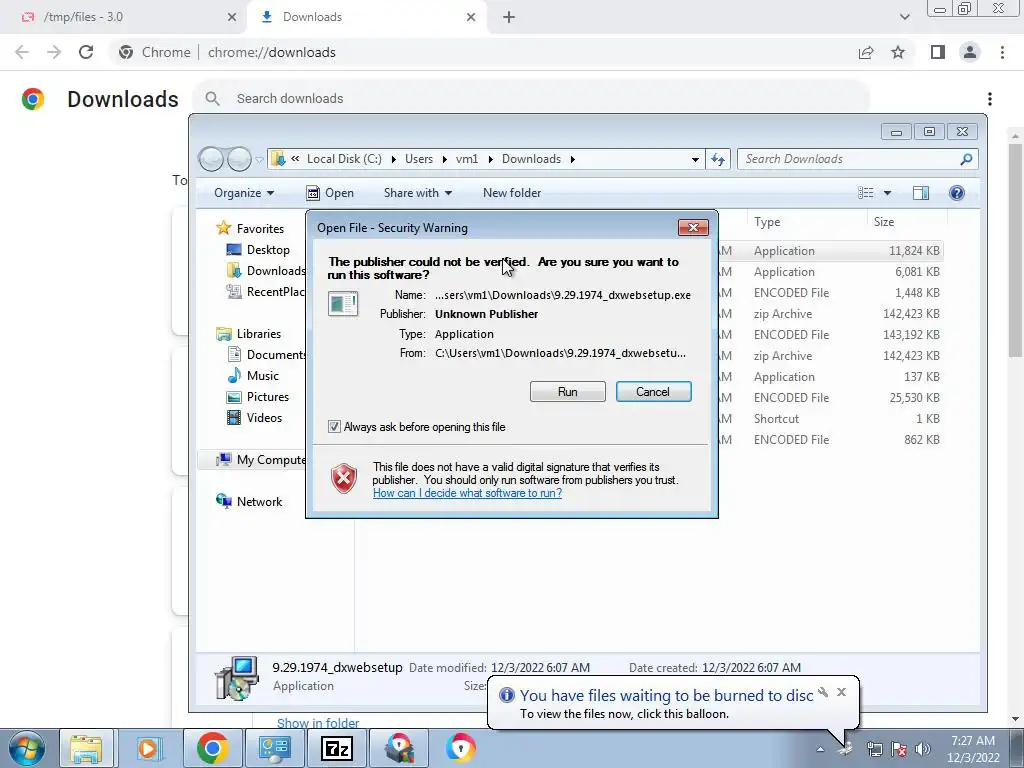Toggle the Explorer preview pane icon
This screenshot has width=1024, height=768.
921,193
